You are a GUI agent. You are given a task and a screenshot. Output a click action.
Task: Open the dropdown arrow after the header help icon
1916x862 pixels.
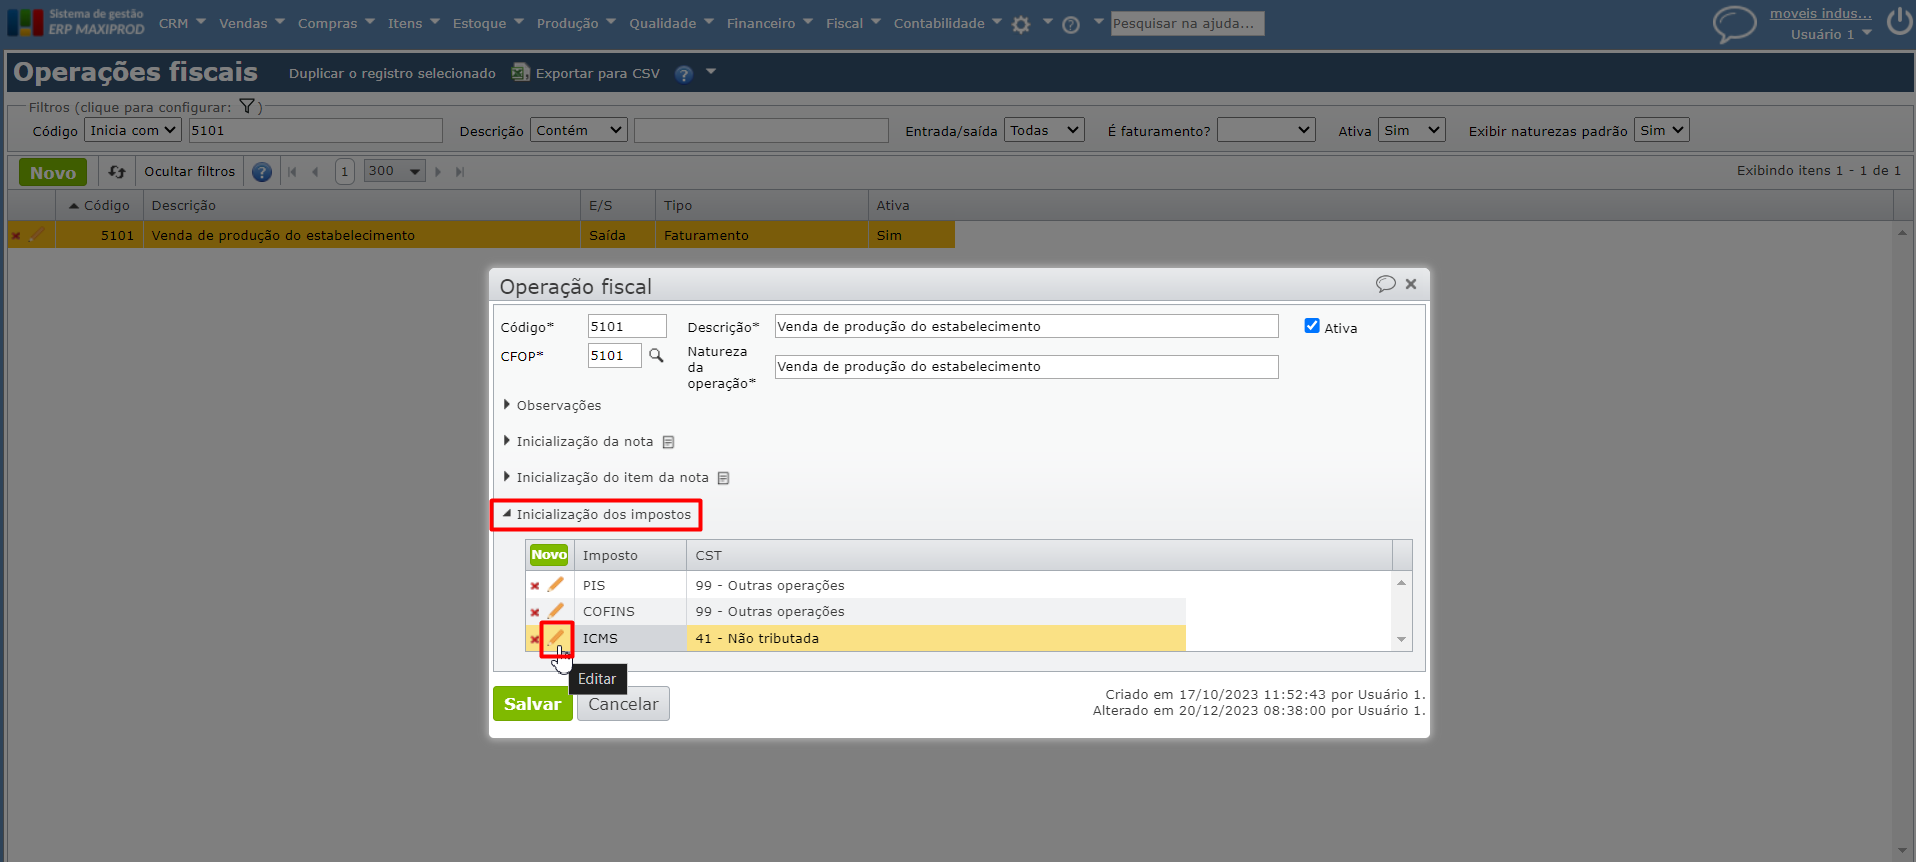[711, 72]
